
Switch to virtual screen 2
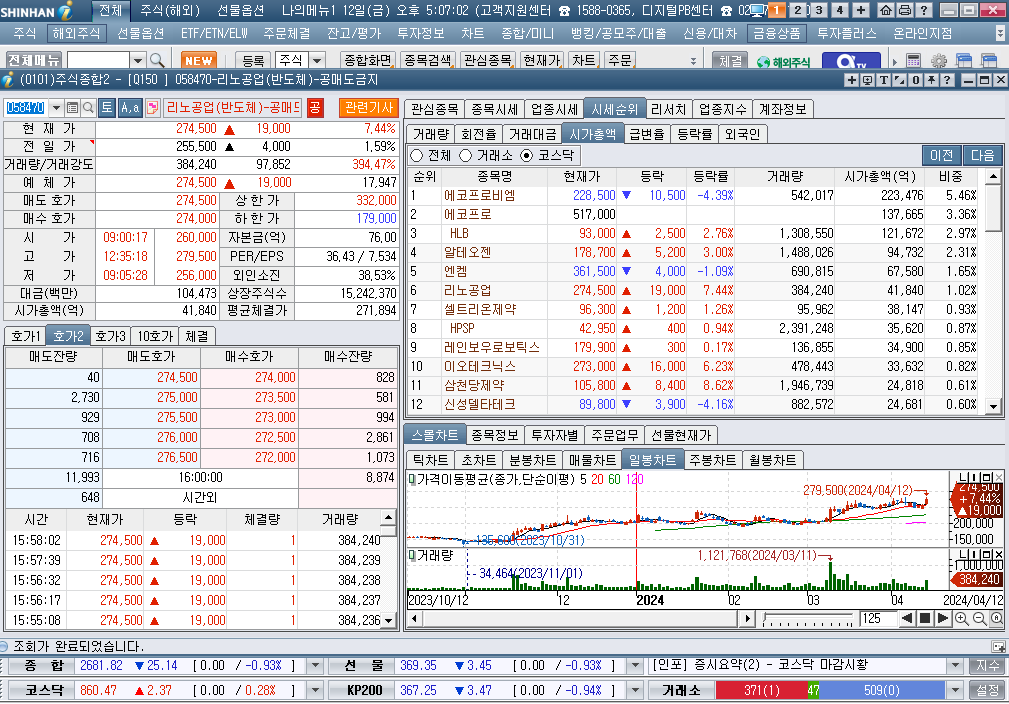click(x=798, y=10)
